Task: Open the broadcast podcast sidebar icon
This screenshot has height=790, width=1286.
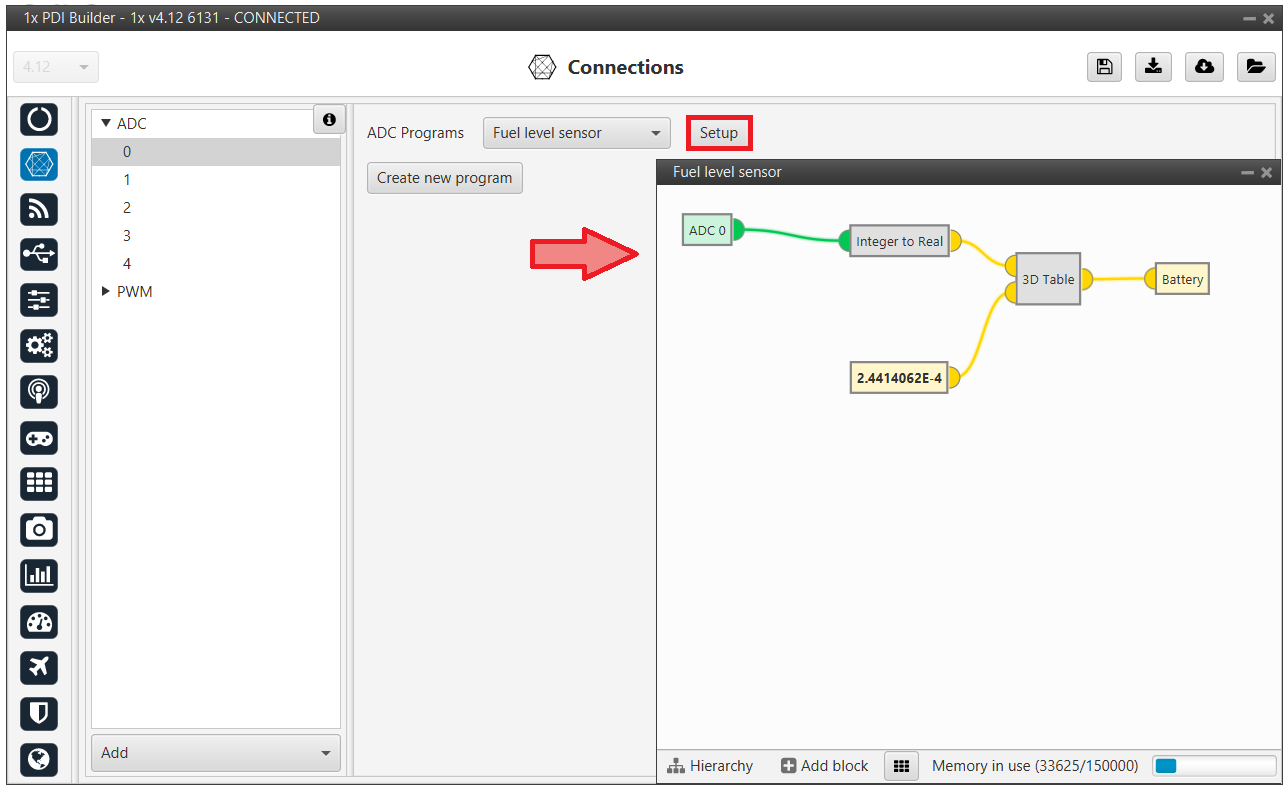Action: [39, 392]
